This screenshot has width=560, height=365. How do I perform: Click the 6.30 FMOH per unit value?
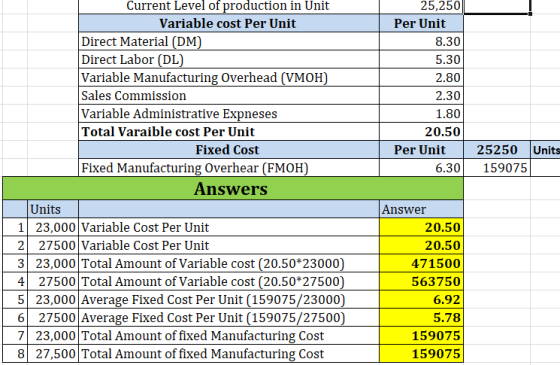[x=421, y=168]
